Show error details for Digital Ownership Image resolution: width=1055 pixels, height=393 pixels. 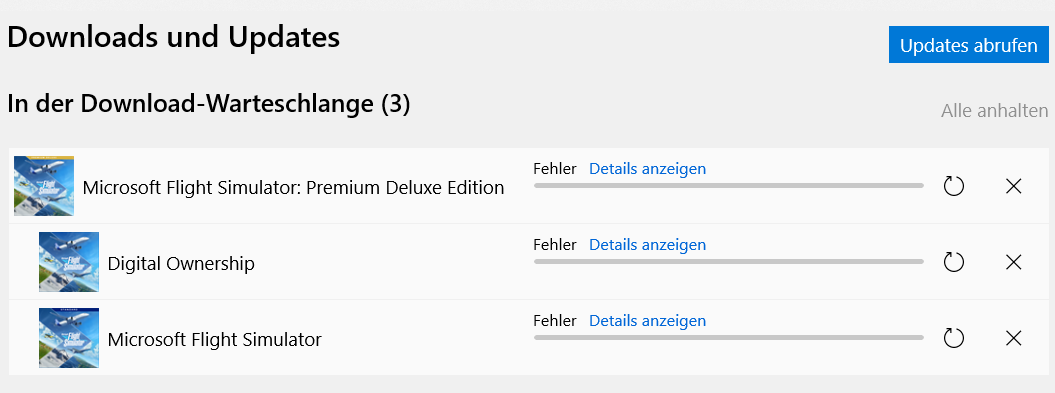tap(647, 245)
